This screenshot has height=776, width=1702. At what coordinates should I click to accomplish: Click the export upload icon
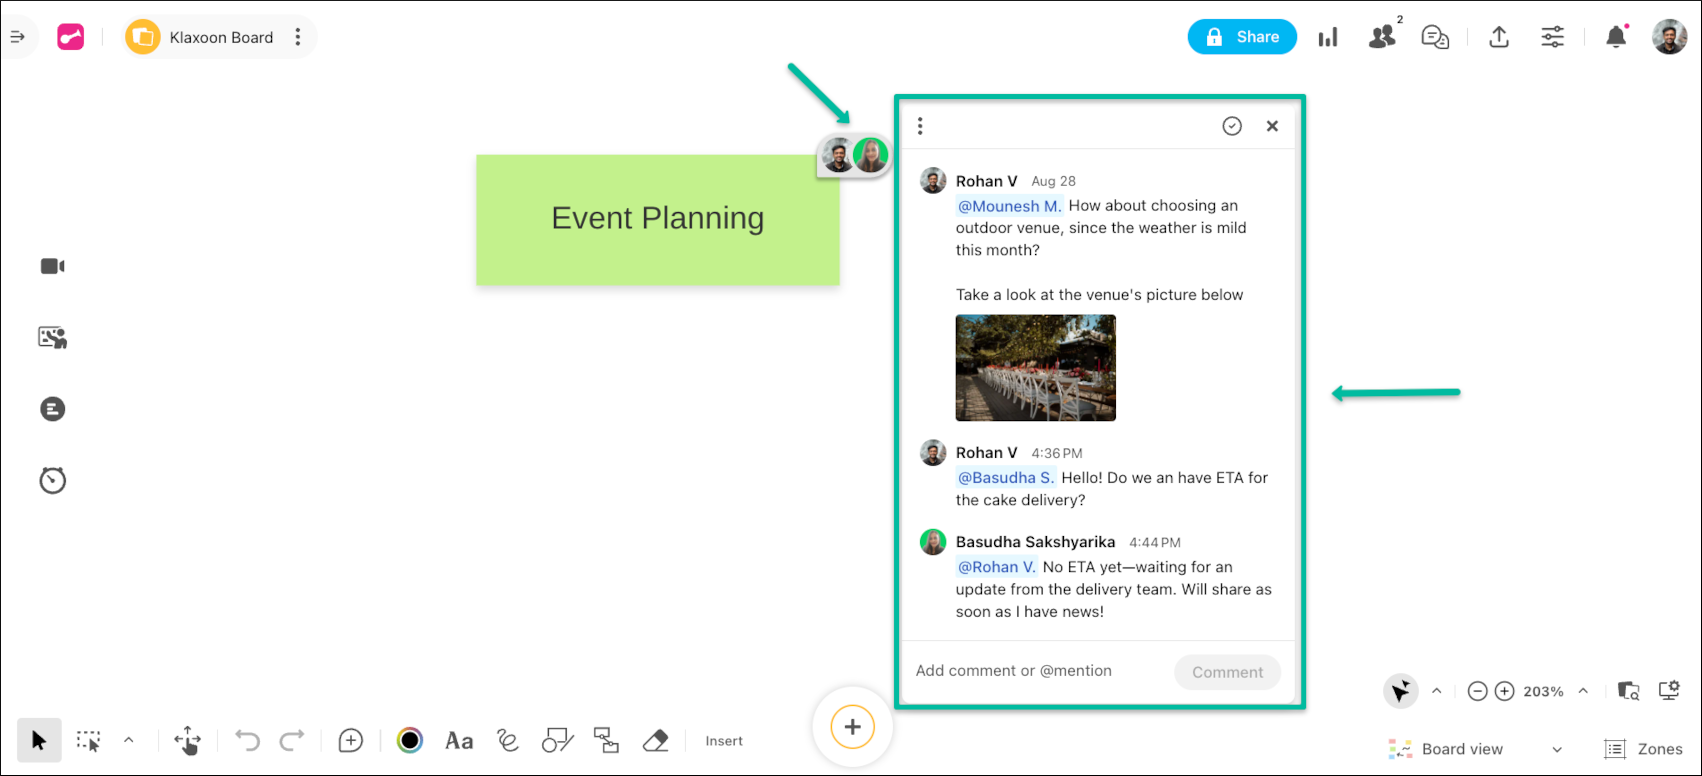pyautogui.click(x=1498, y=37)
